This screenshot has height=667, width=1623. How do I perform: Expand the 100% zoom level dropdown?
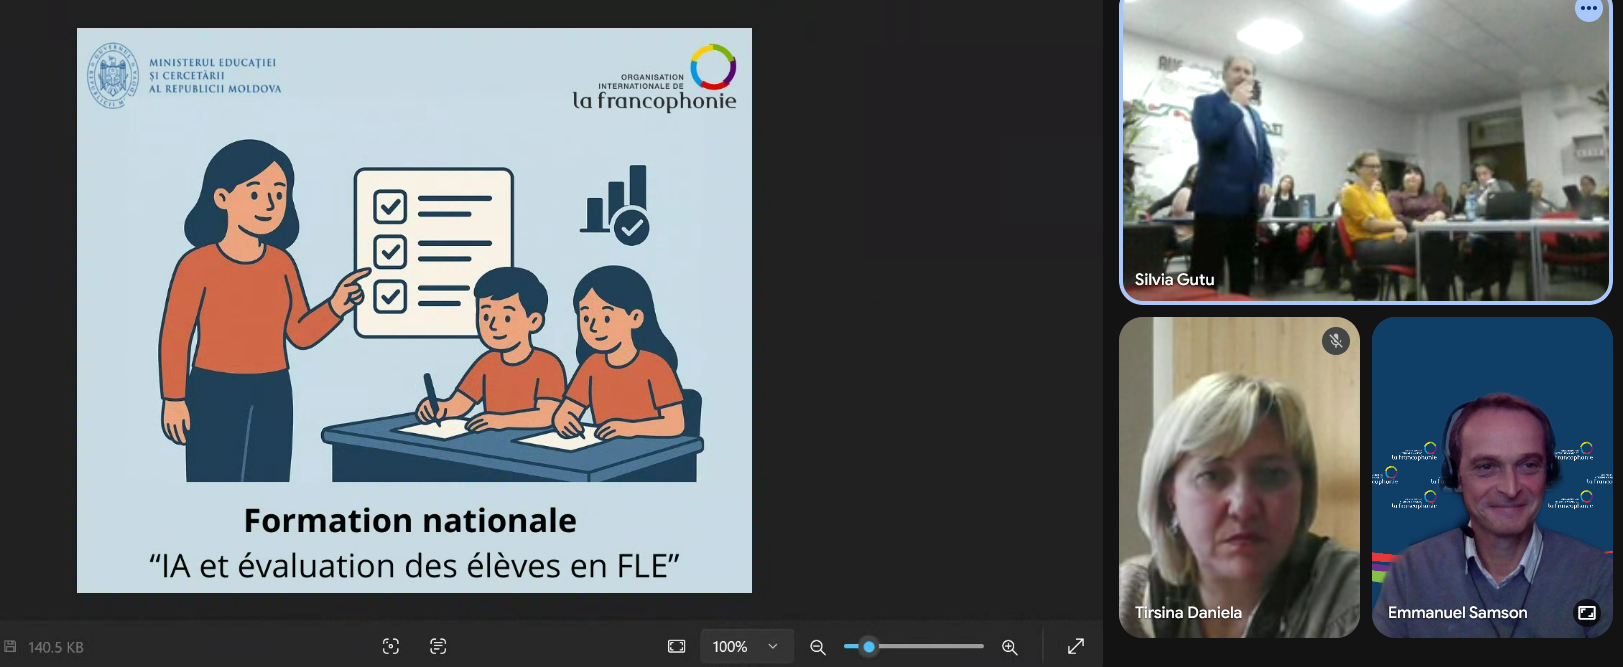[x=772, y=647]
